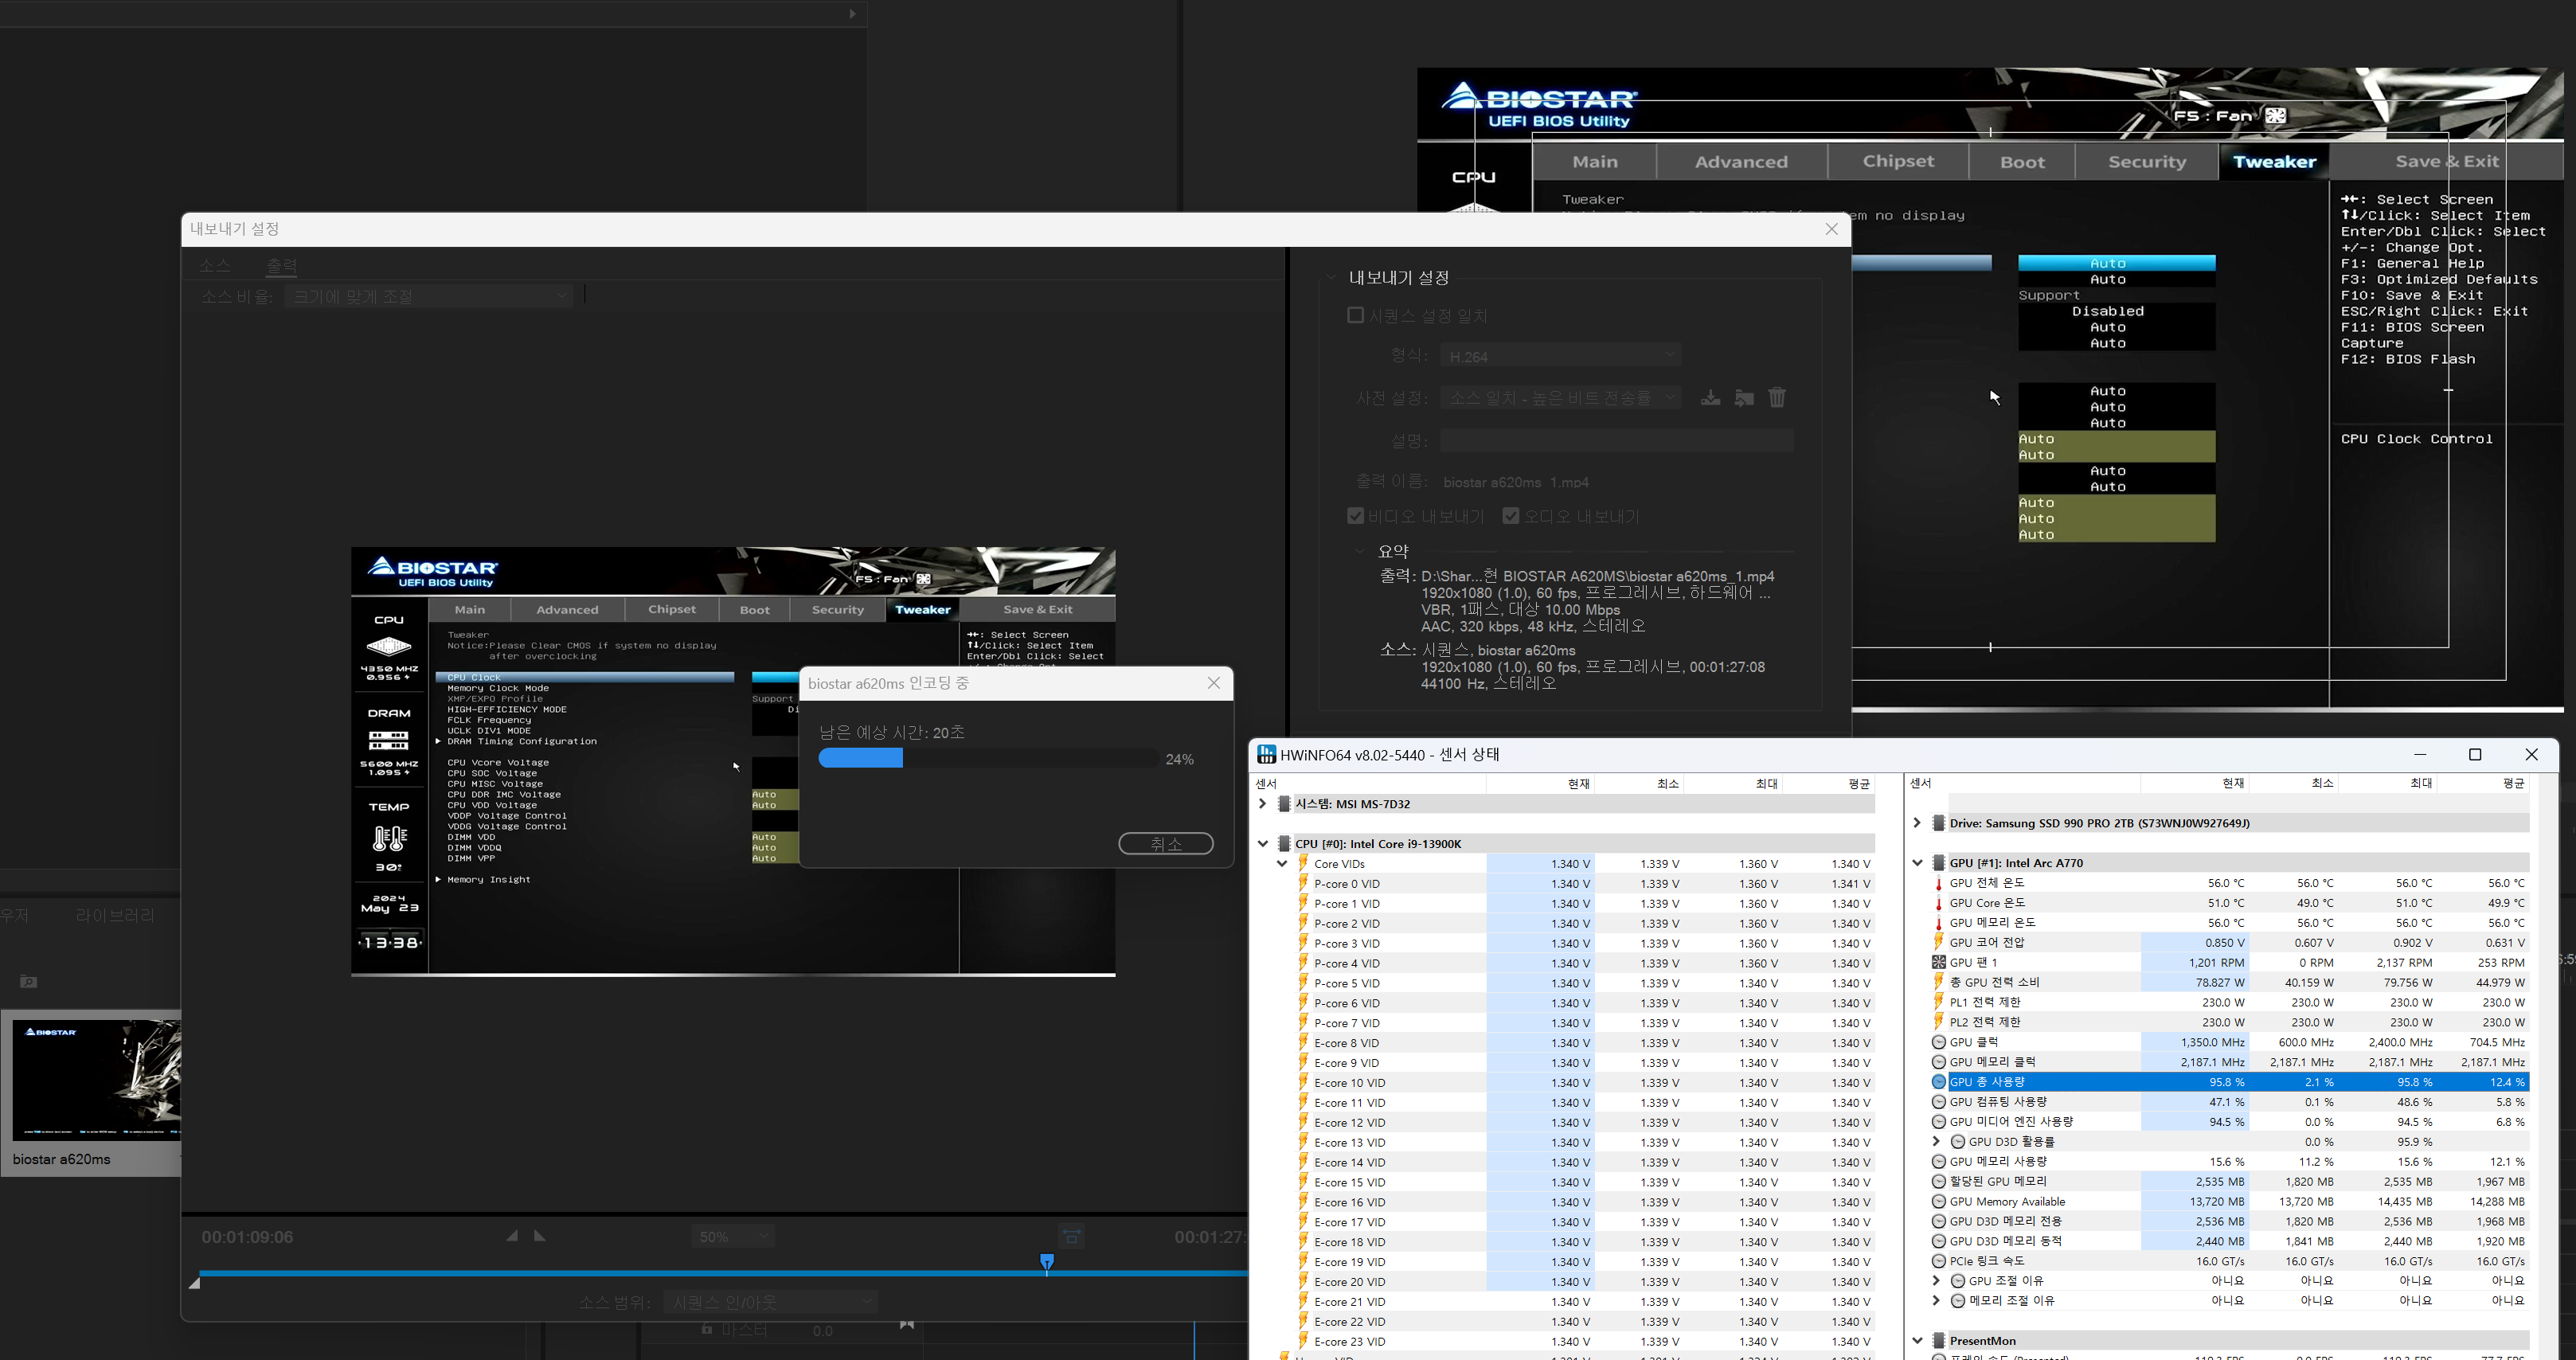Select the 출력 tab
The height and width of the screenshot is (1360, 2576).
282,265
